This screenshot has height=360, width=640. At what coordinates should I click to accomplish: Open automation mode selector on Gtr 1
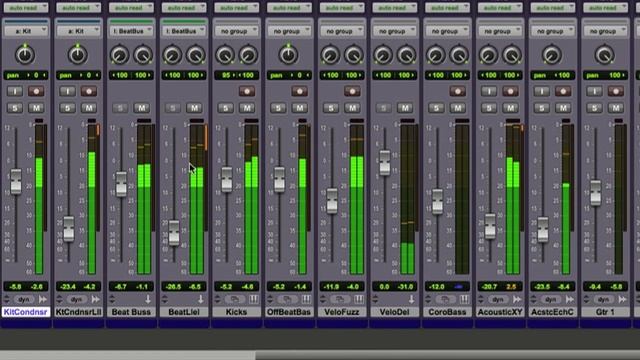tap(605, 7)
